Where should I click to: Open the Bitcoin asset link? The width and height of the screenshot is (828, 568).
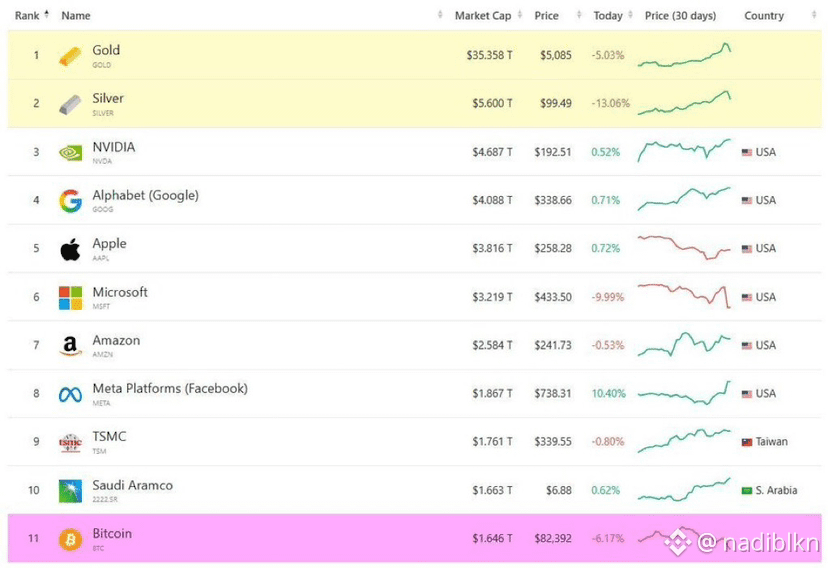(112, 534)
